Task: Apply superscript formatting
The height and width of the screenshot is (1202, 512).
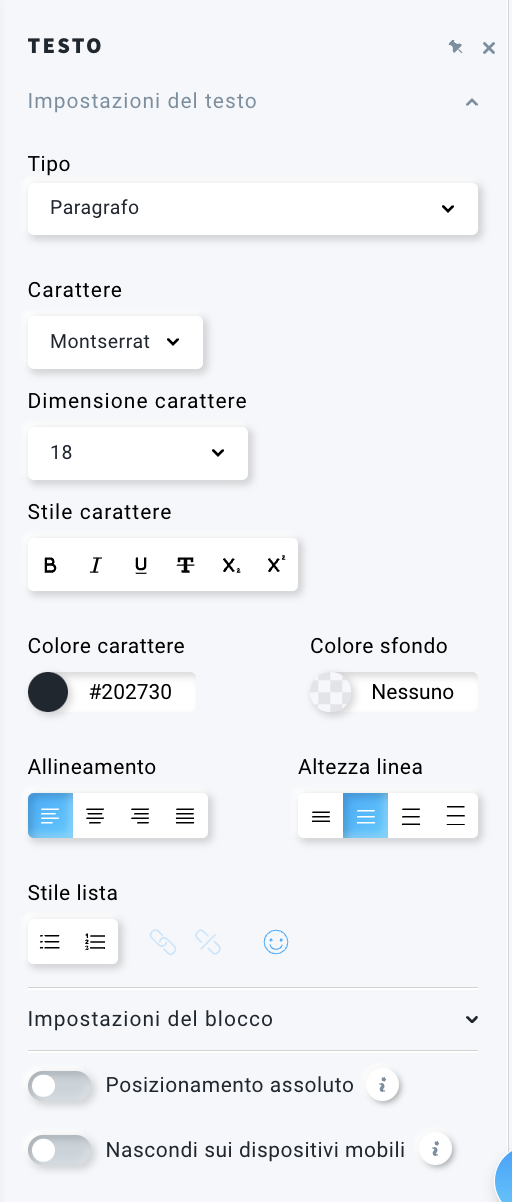Action: (276, 565)
